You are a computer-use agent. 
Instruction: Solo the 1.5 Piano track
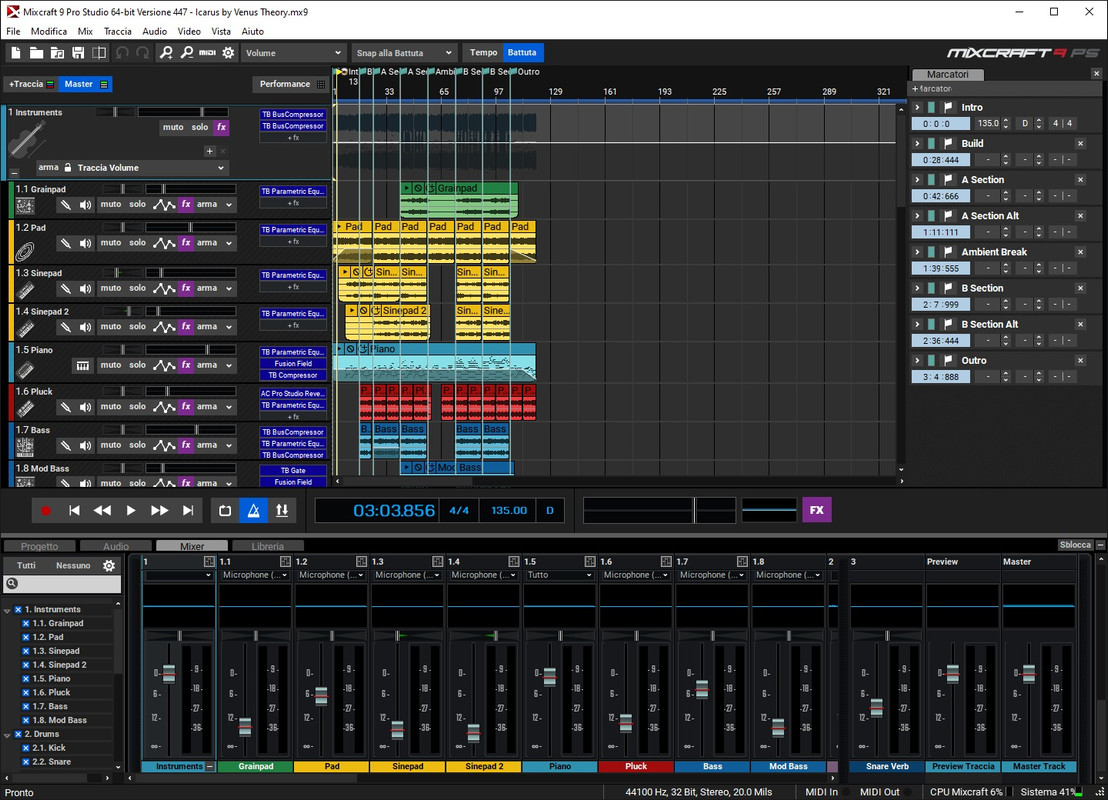point(137,365)
